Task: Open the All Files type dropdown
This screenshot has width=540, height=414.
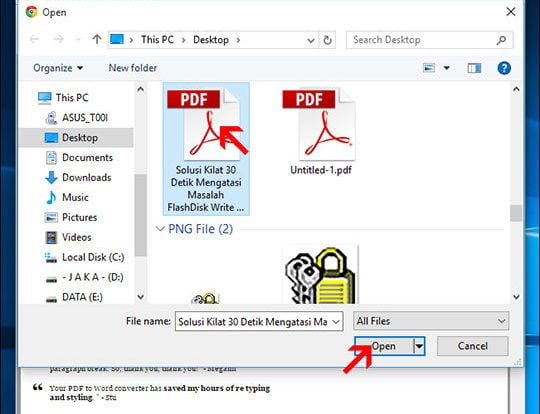Action: click(431, 321)
